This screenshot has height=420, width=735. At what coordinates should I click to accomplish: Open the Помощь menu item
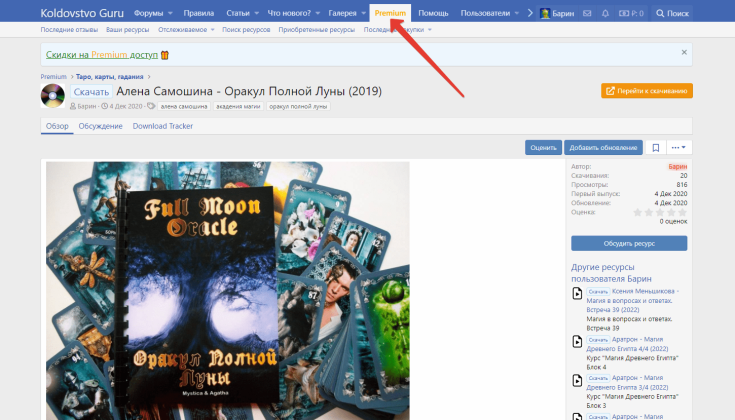[433, 13]
